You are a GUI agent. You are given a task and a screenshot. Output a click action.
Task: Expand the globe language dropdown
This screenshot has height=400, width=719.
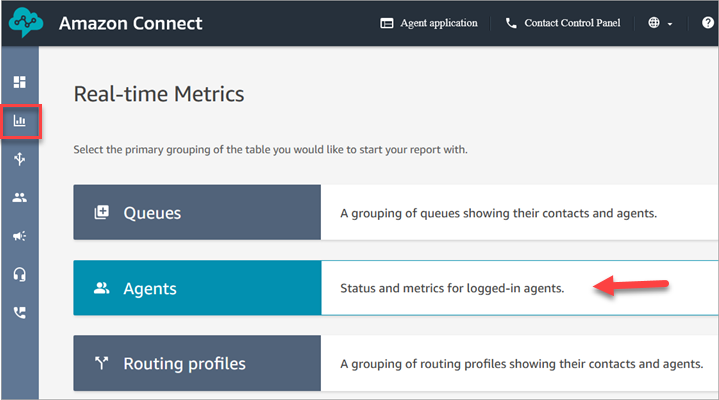(660, 23)
